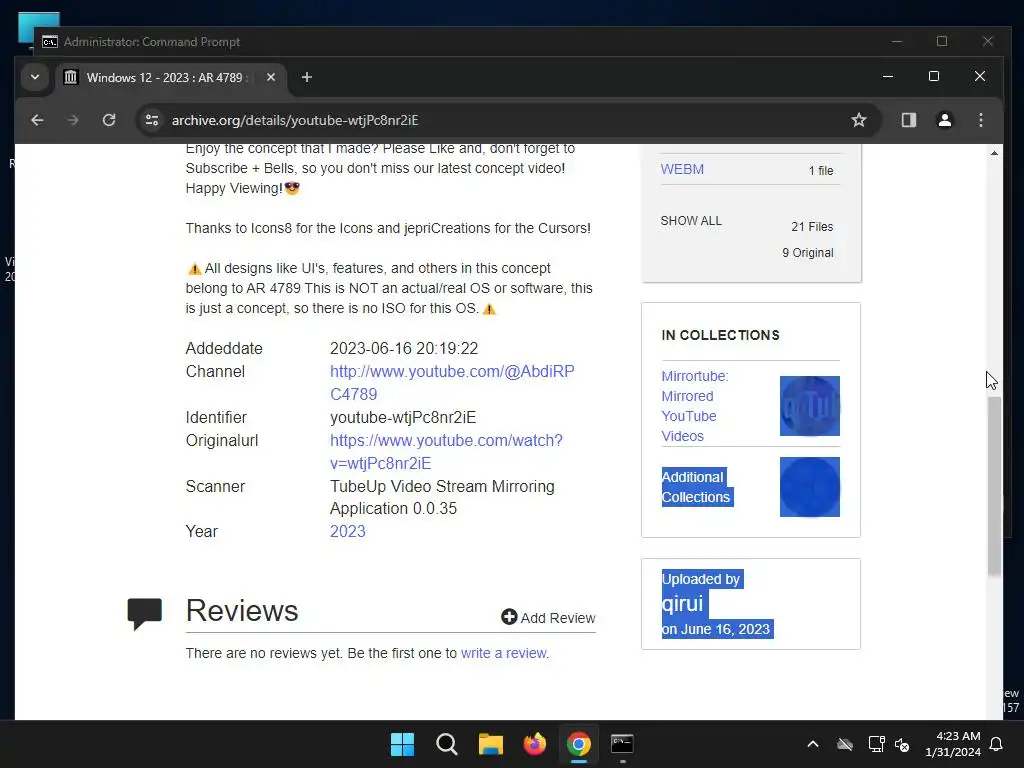Click the 1 file count next to WEBM
Screen dimensions: 1024x768
pyautogui.click(x=821, y=170)
